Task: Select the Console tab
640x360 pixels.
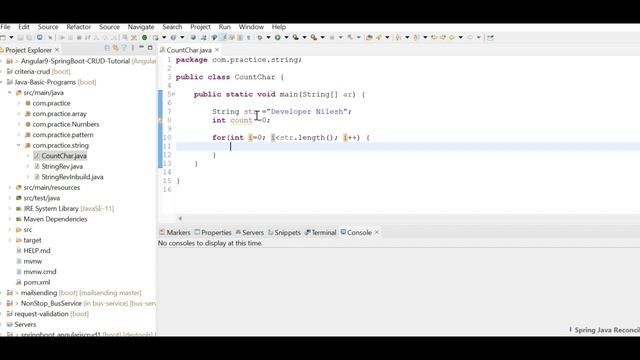Action: point(356,232)
